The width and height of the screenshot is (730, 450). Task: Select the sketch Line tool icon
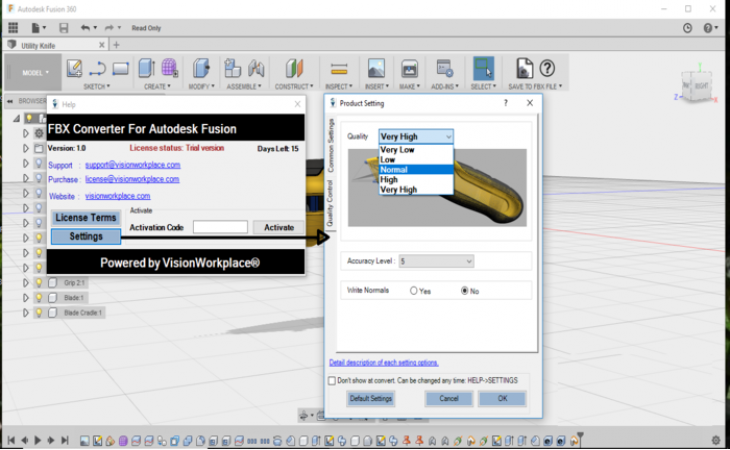97,69
